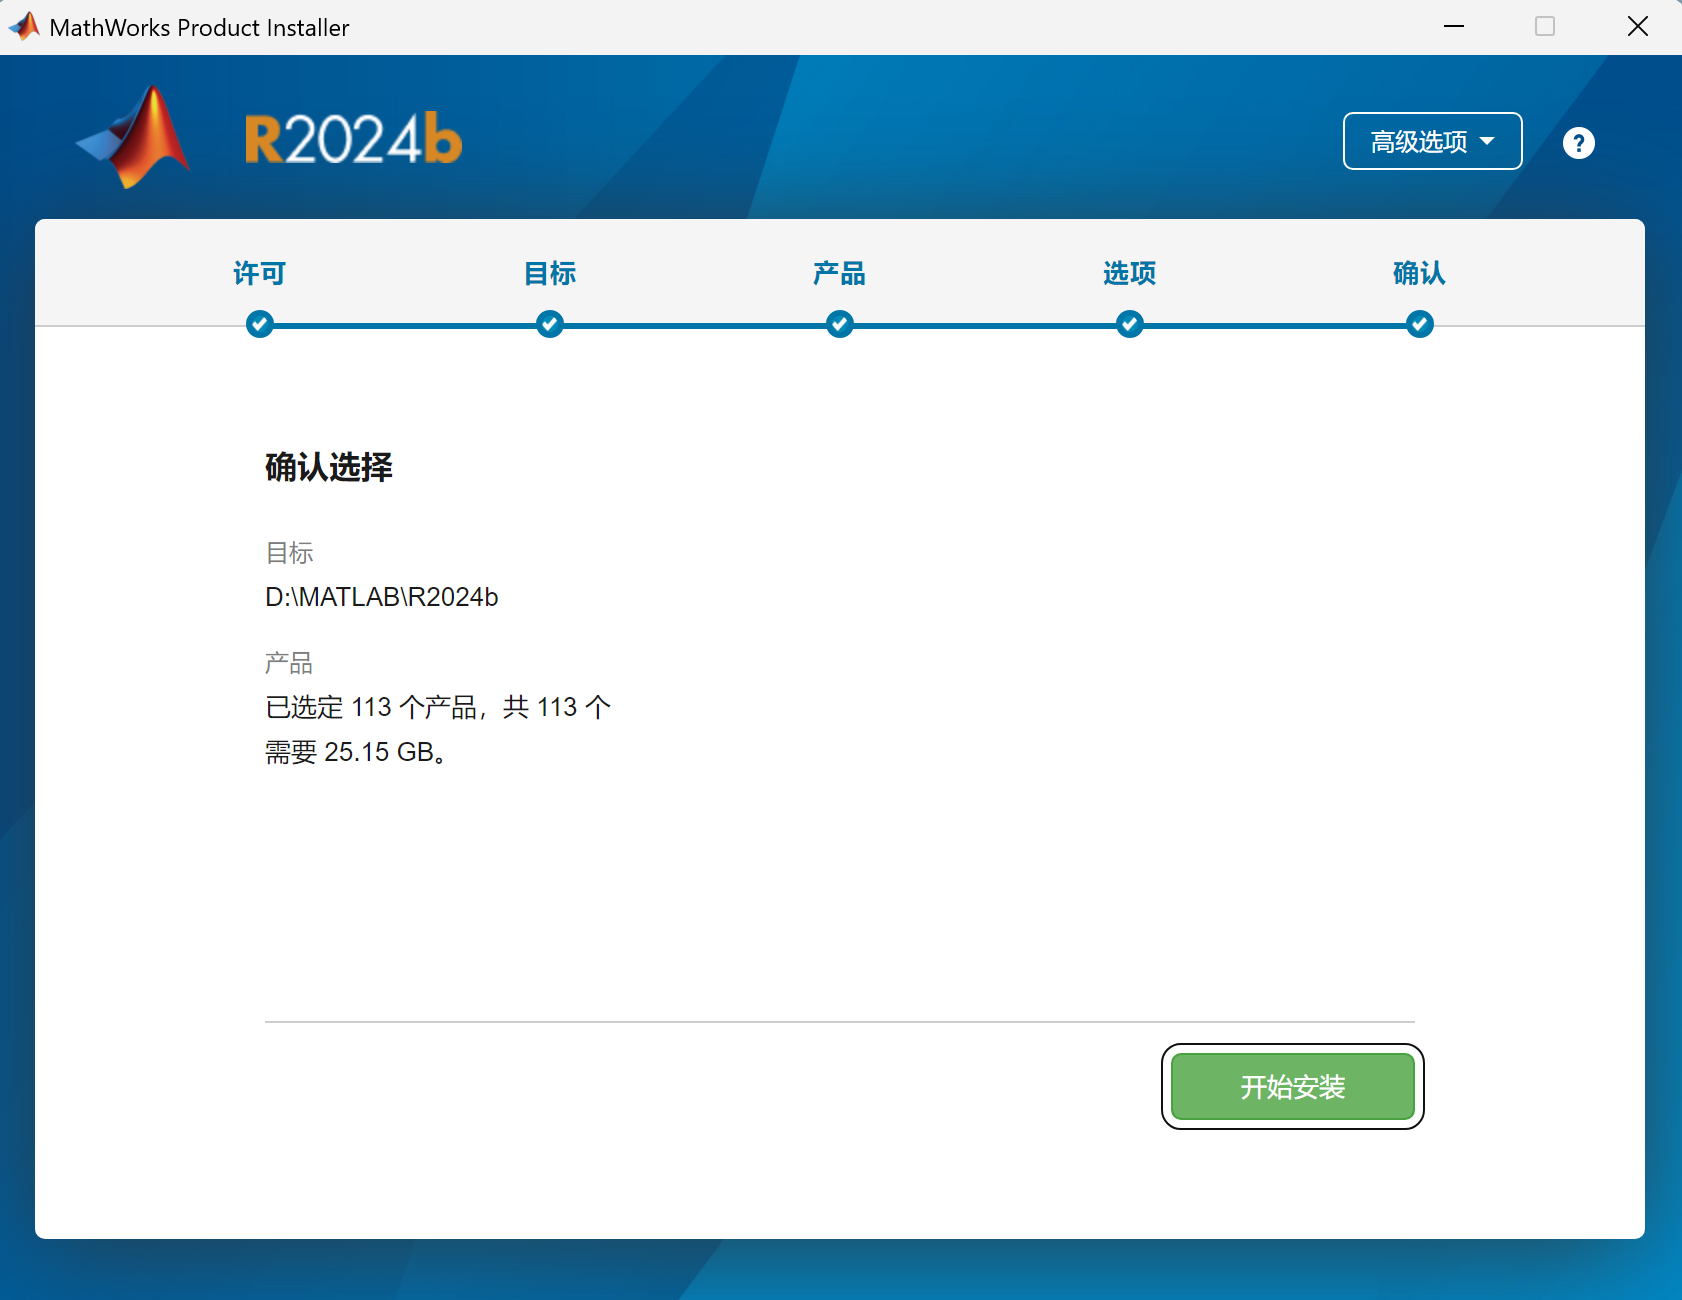The image size is (1682, 1300).
Task: Click the checkmark circle under 确认
Action: [x=1420, y=324]
